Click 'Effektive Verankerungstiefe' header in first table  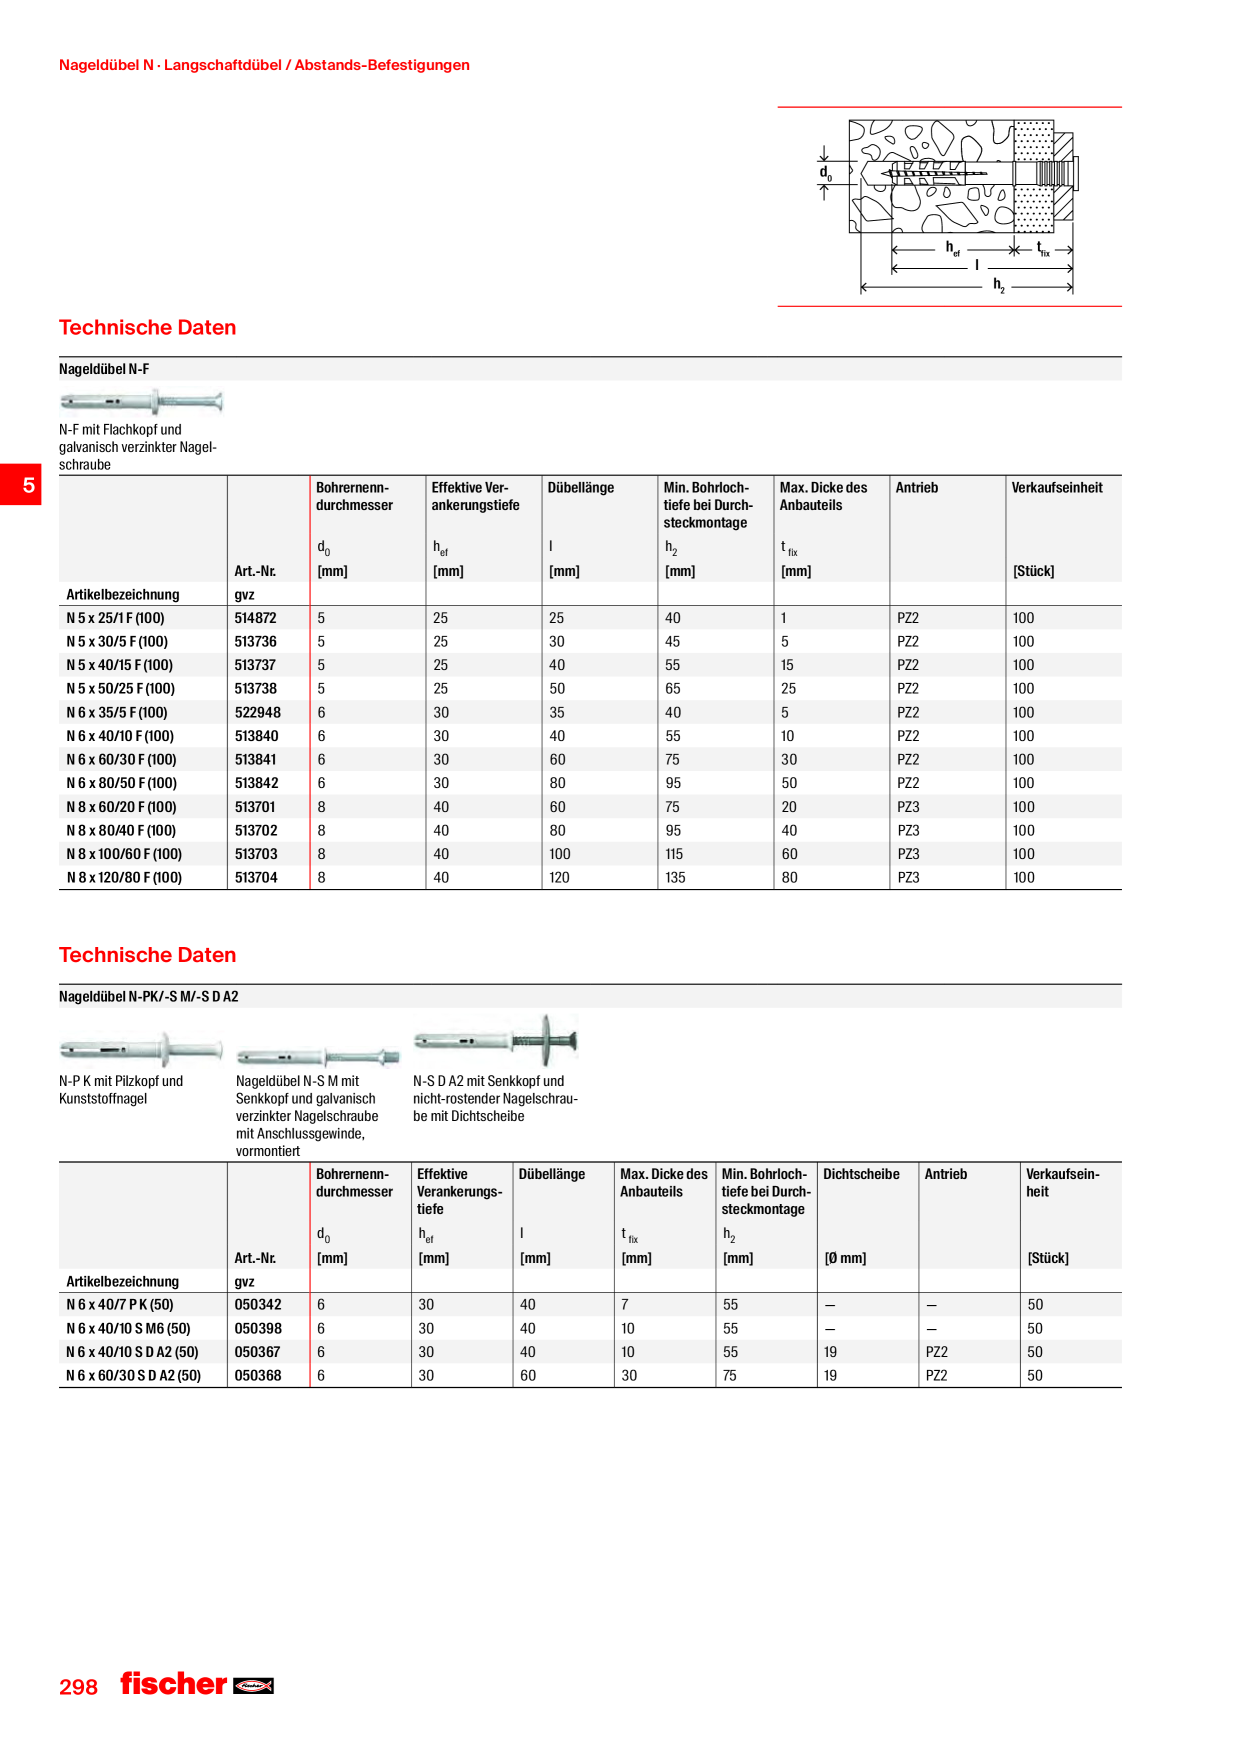point(476,497)
